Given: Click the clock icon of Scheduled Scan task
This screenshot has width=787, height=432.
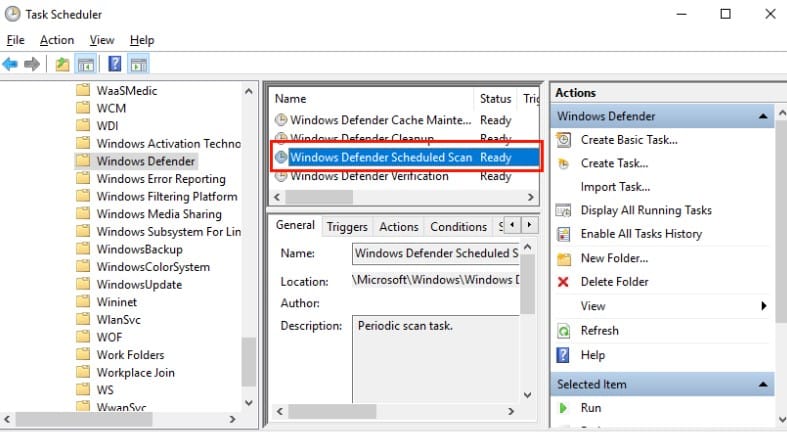Looking at the screenshot, I should (281, 157).
